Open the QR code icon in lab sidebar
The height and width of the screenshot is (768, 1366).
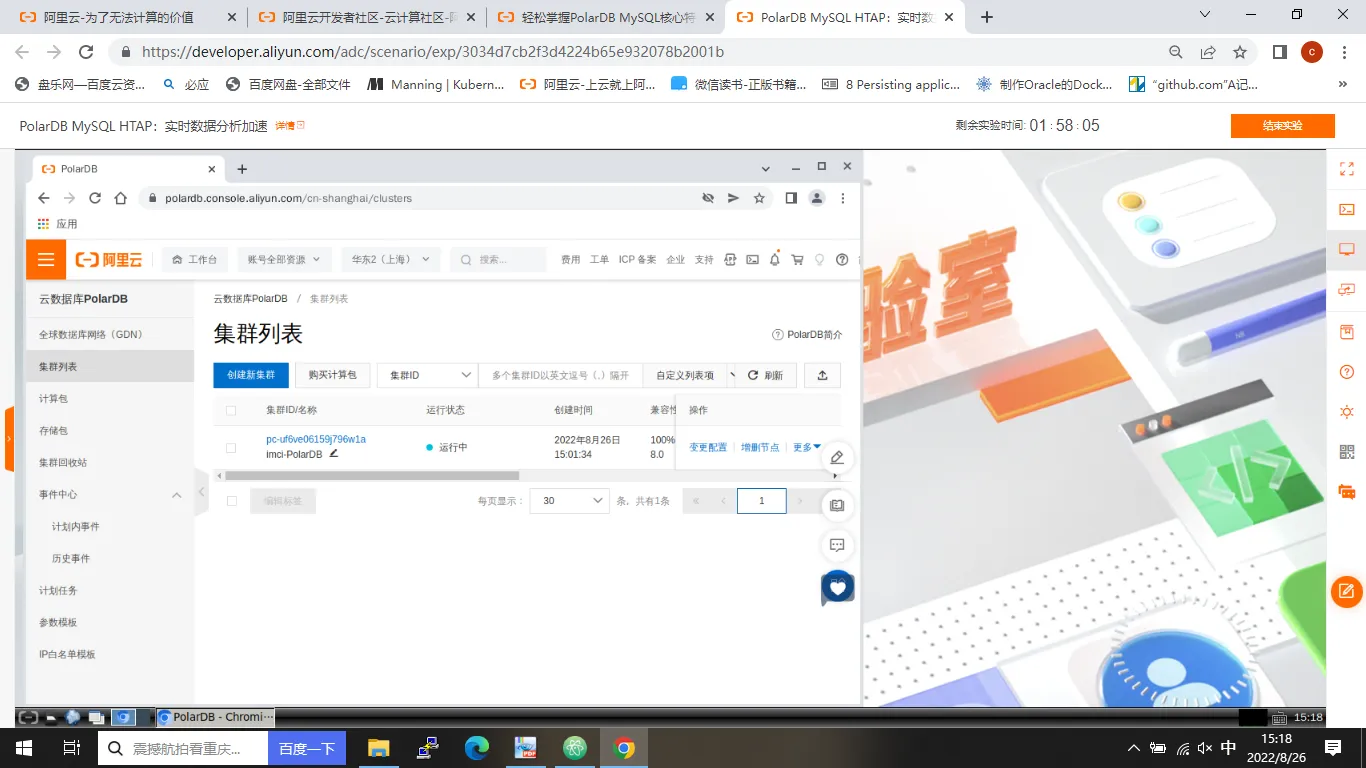point(1346,452)
